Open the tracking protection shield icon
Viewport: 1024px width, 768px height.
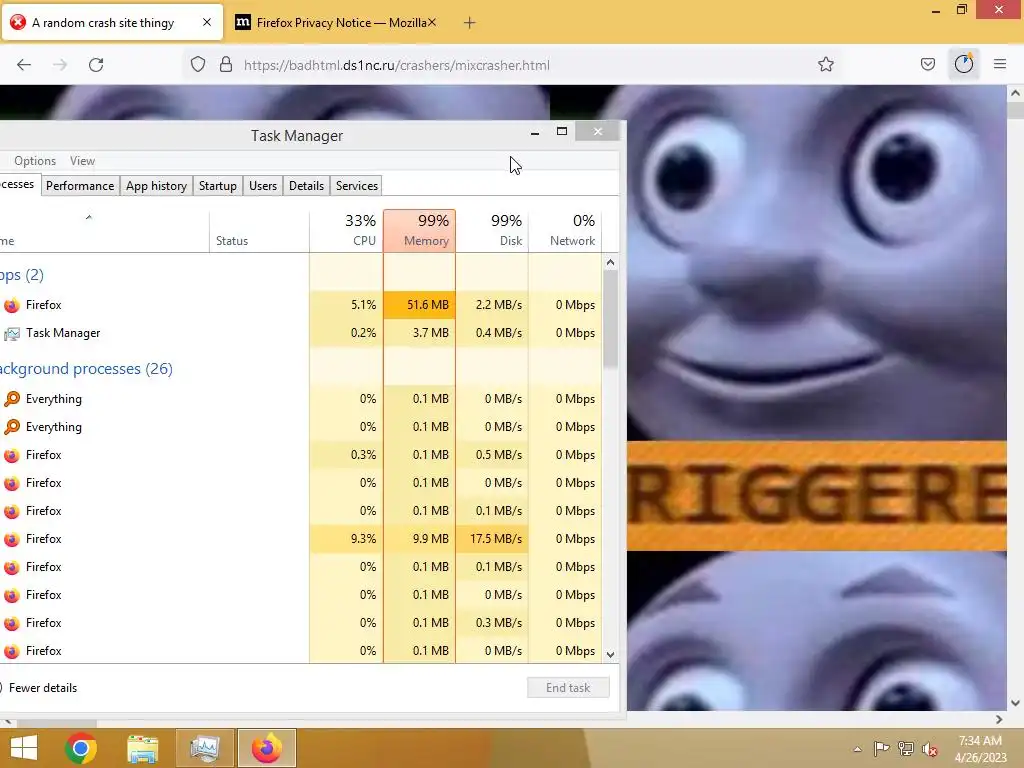[x=198, y=65]
